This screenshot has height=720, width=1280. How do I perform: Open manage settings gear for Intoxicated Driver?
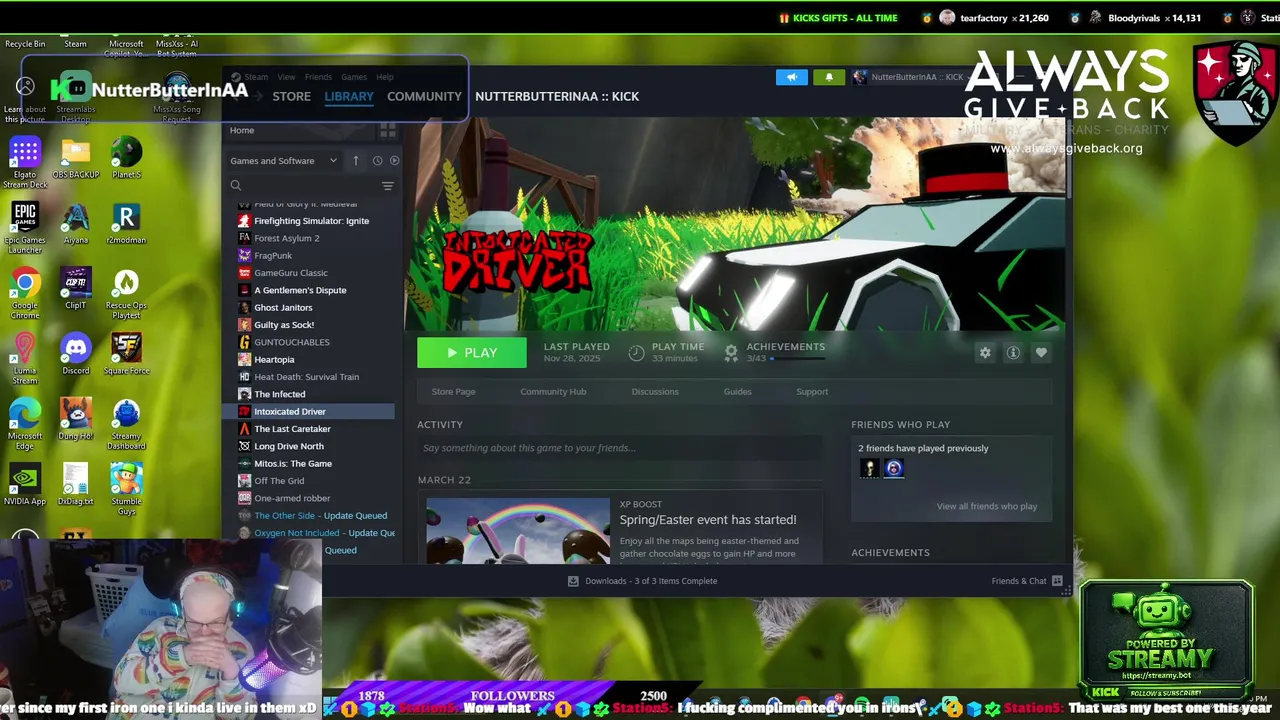pyautogui.click(x=985, y=353)
